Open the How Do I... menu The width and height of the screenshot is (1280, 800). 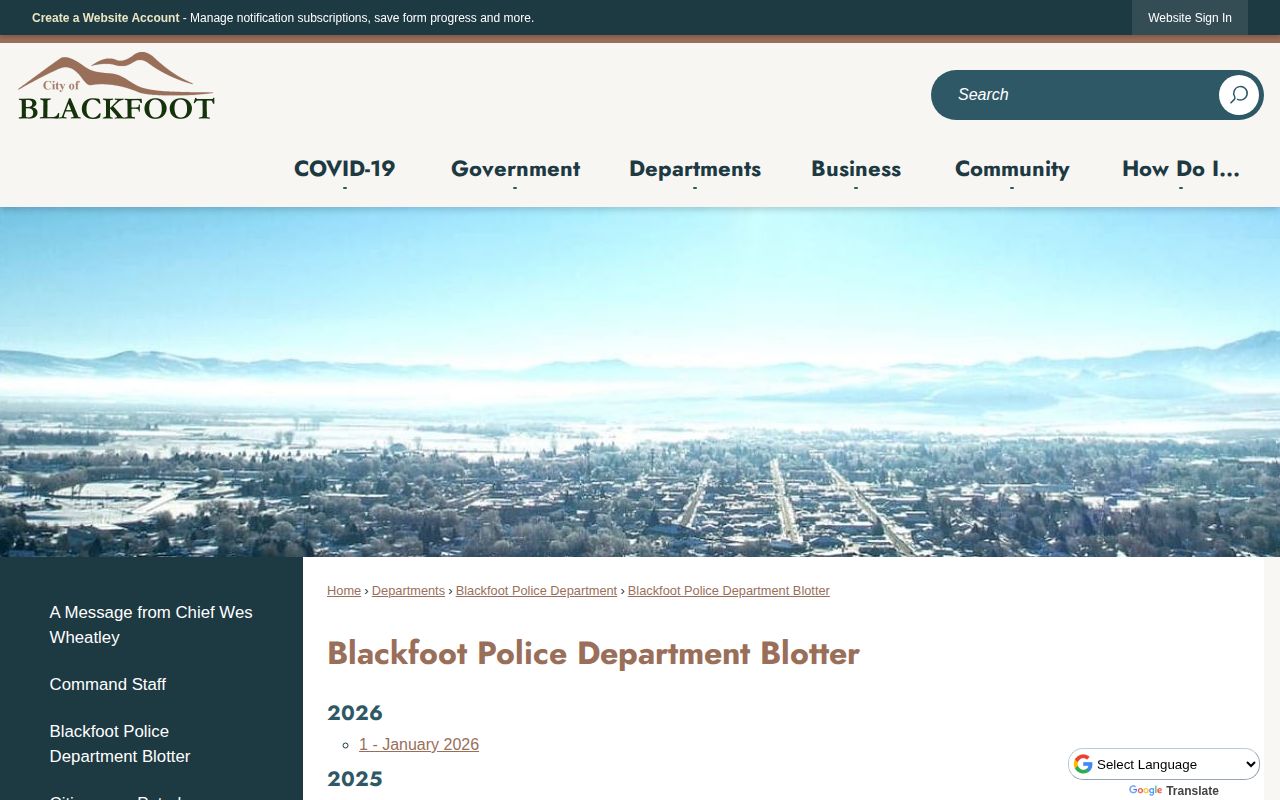pyautogui.click(x=1181, y=169)
